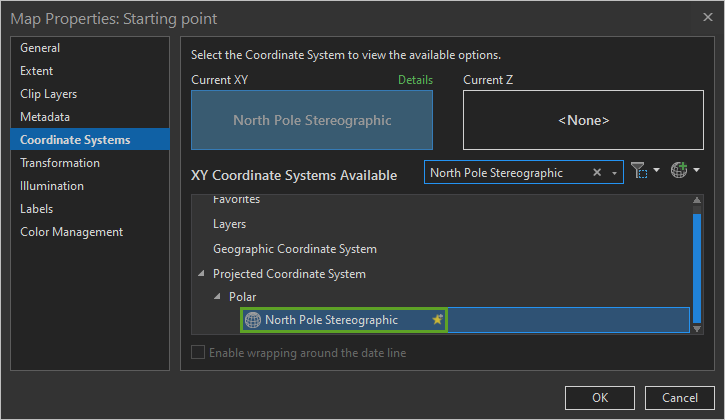Click the globe icon beside North Pole Stereographic
The image size is (725, 420).
tap(253, 320)
